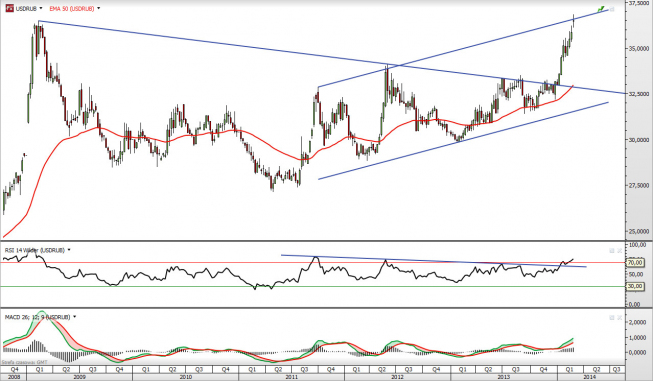Image resolution: width=653 pixels, height=381 pixels.
Task: Select the EMA 50 (USDRUB) label
Action: 72,8
